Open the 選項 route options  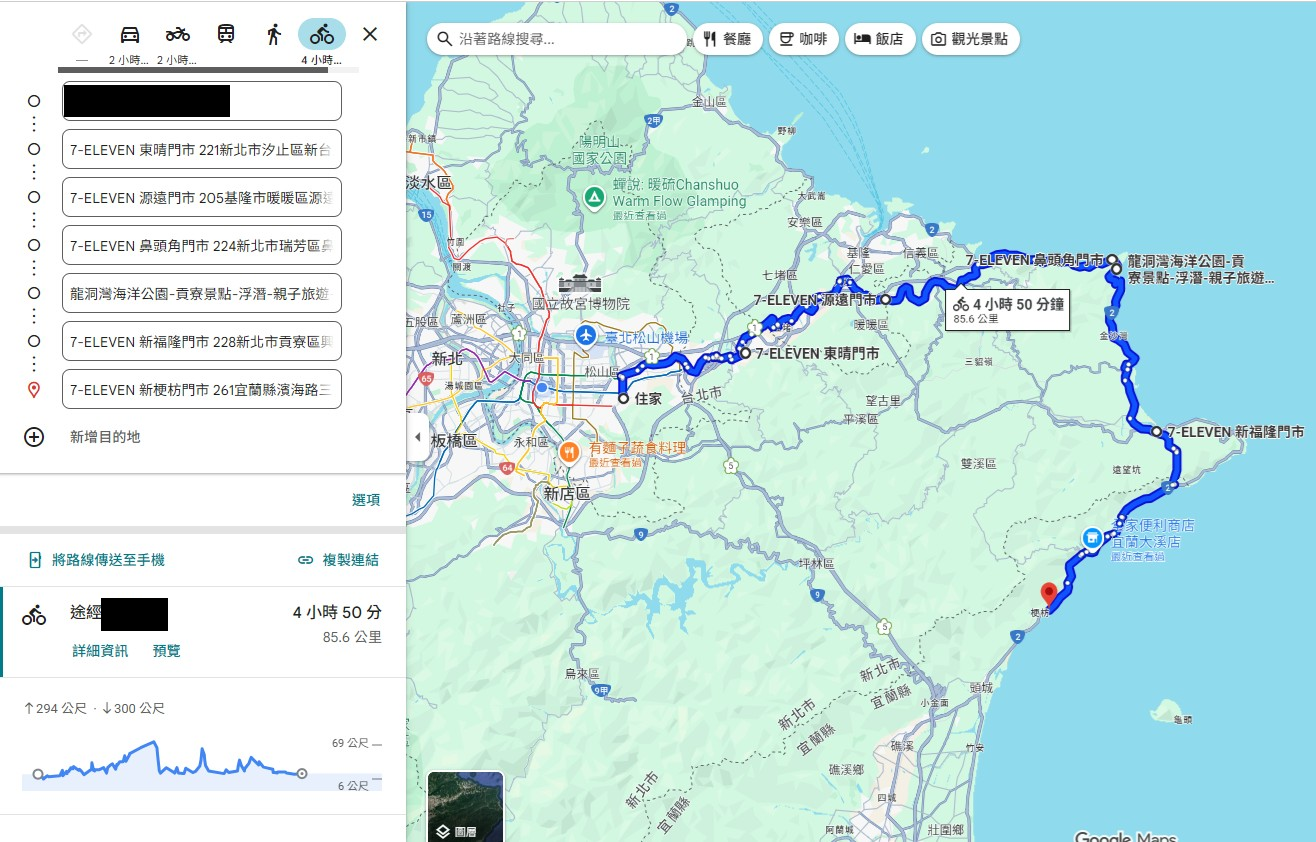366,500
